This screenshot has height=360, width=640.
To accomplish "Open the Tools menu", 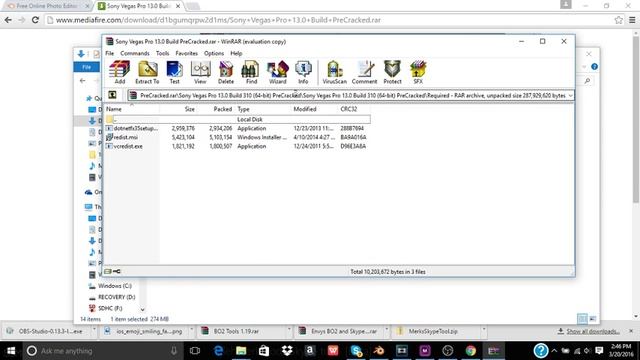I will pyautogui.click(x=162, y=53).
